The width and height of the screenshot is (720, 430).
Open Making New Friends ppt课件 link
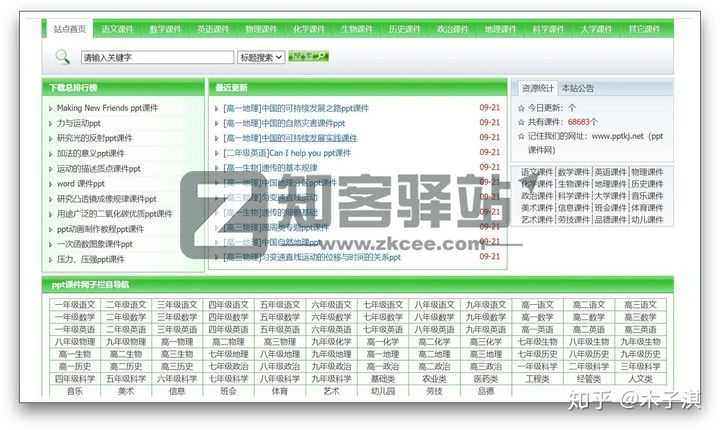tap(107, 108)
